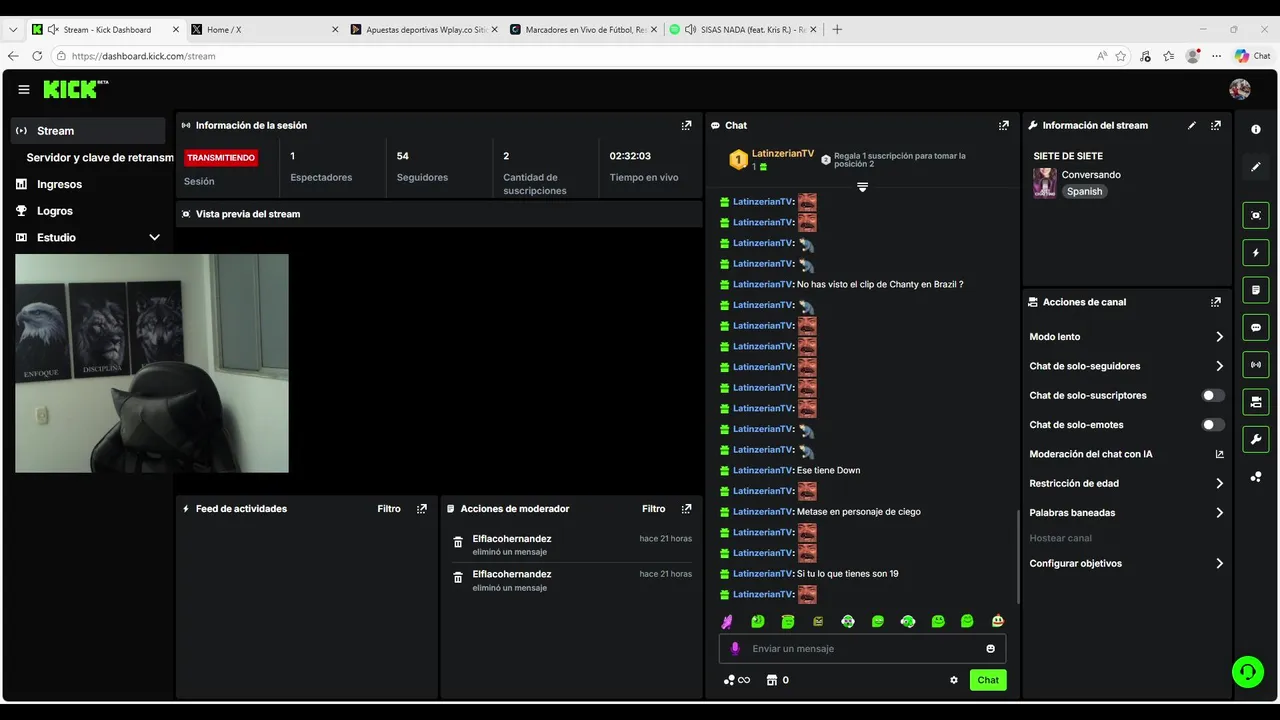1280x720 pixels.
Task: Select the clown emote in quick emotes
Action: click(x=998, y=621)
